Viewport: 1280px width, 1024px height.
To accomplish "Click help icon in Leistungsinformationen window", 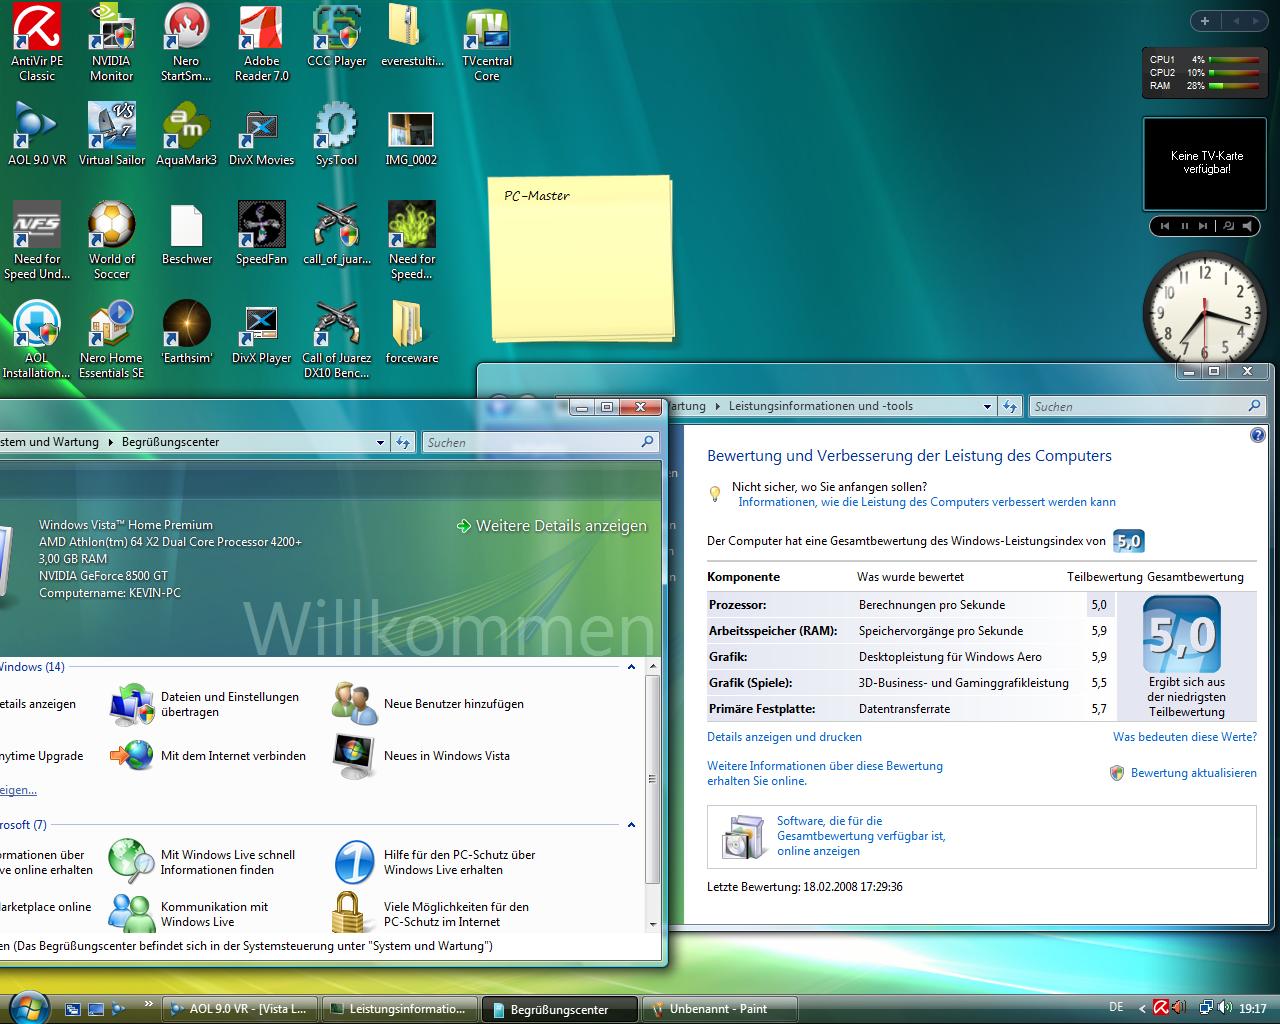I will pyautogui.click(x=1258, y=435).
